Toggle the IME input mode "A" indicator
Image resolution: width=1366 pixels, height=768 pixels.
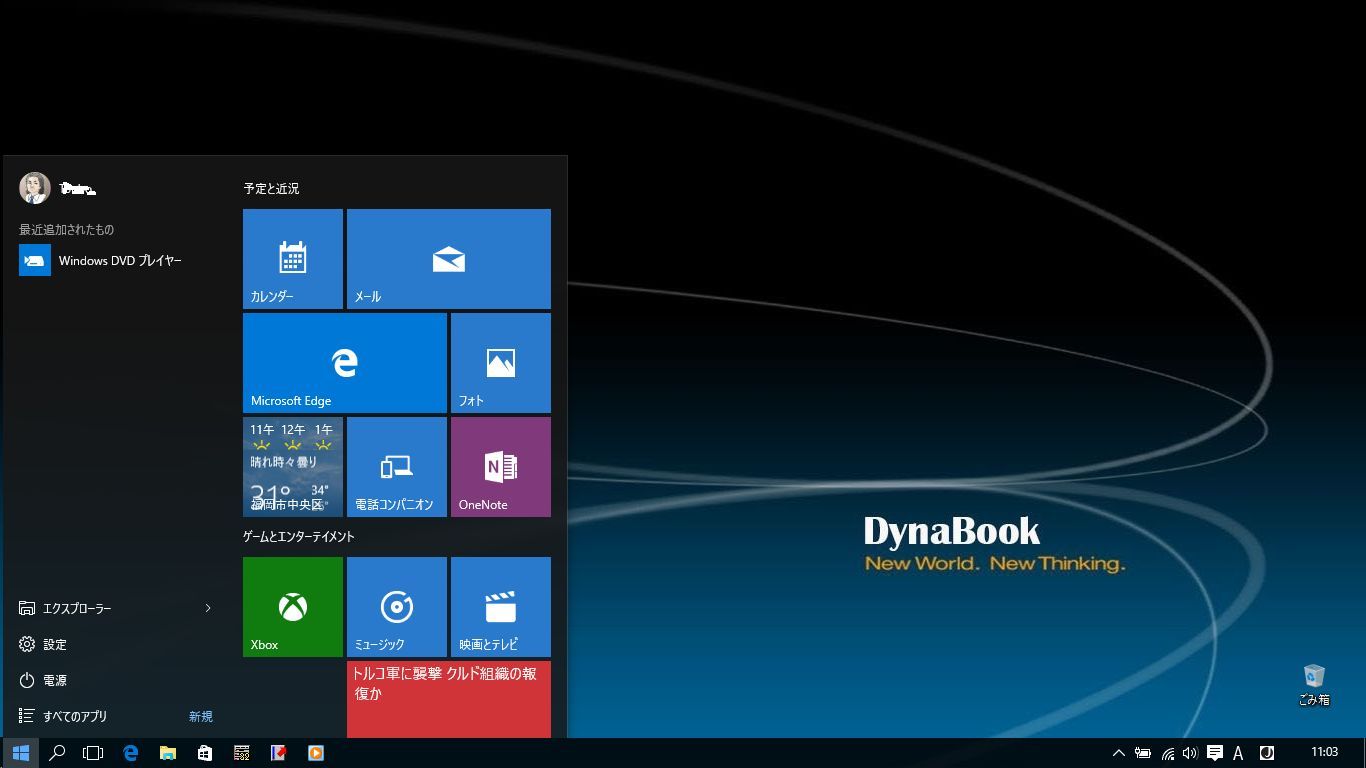pos(1238,753)
